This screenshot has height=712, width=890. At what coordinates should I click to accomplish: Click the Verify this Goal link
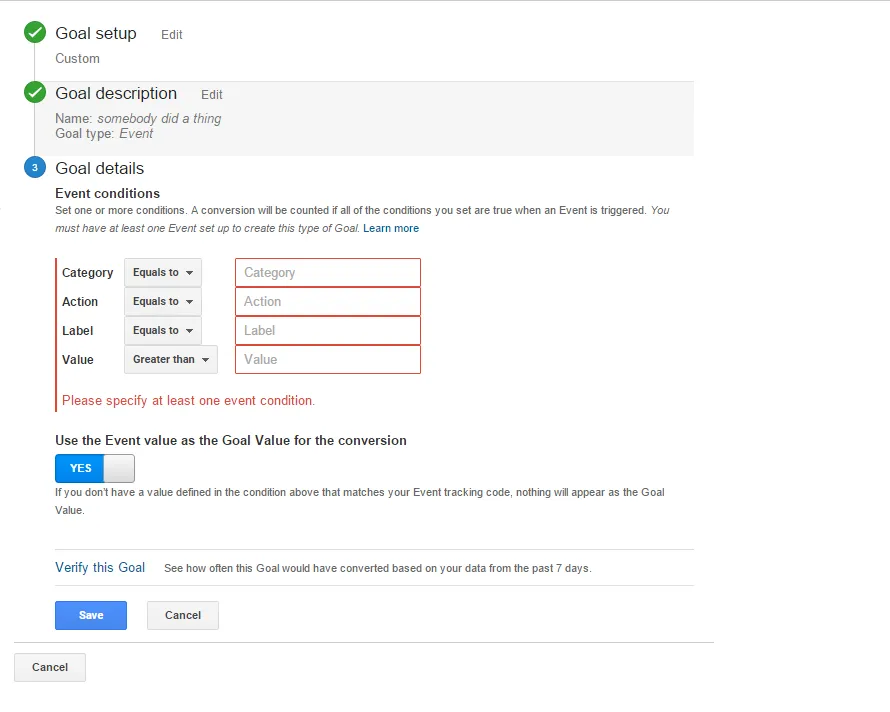[x=100, y=567]
